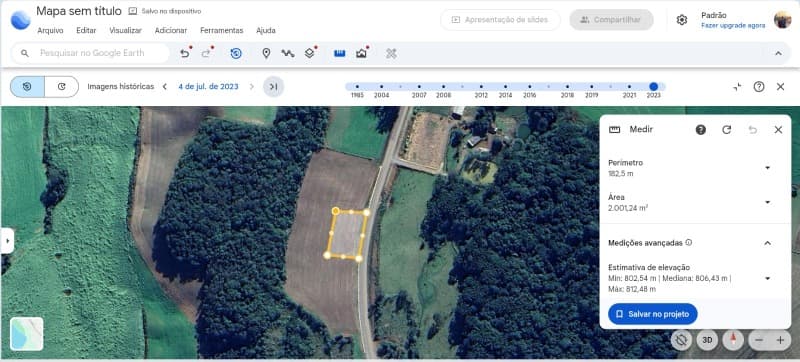Open the Visualizar menu

pos(126,31)
